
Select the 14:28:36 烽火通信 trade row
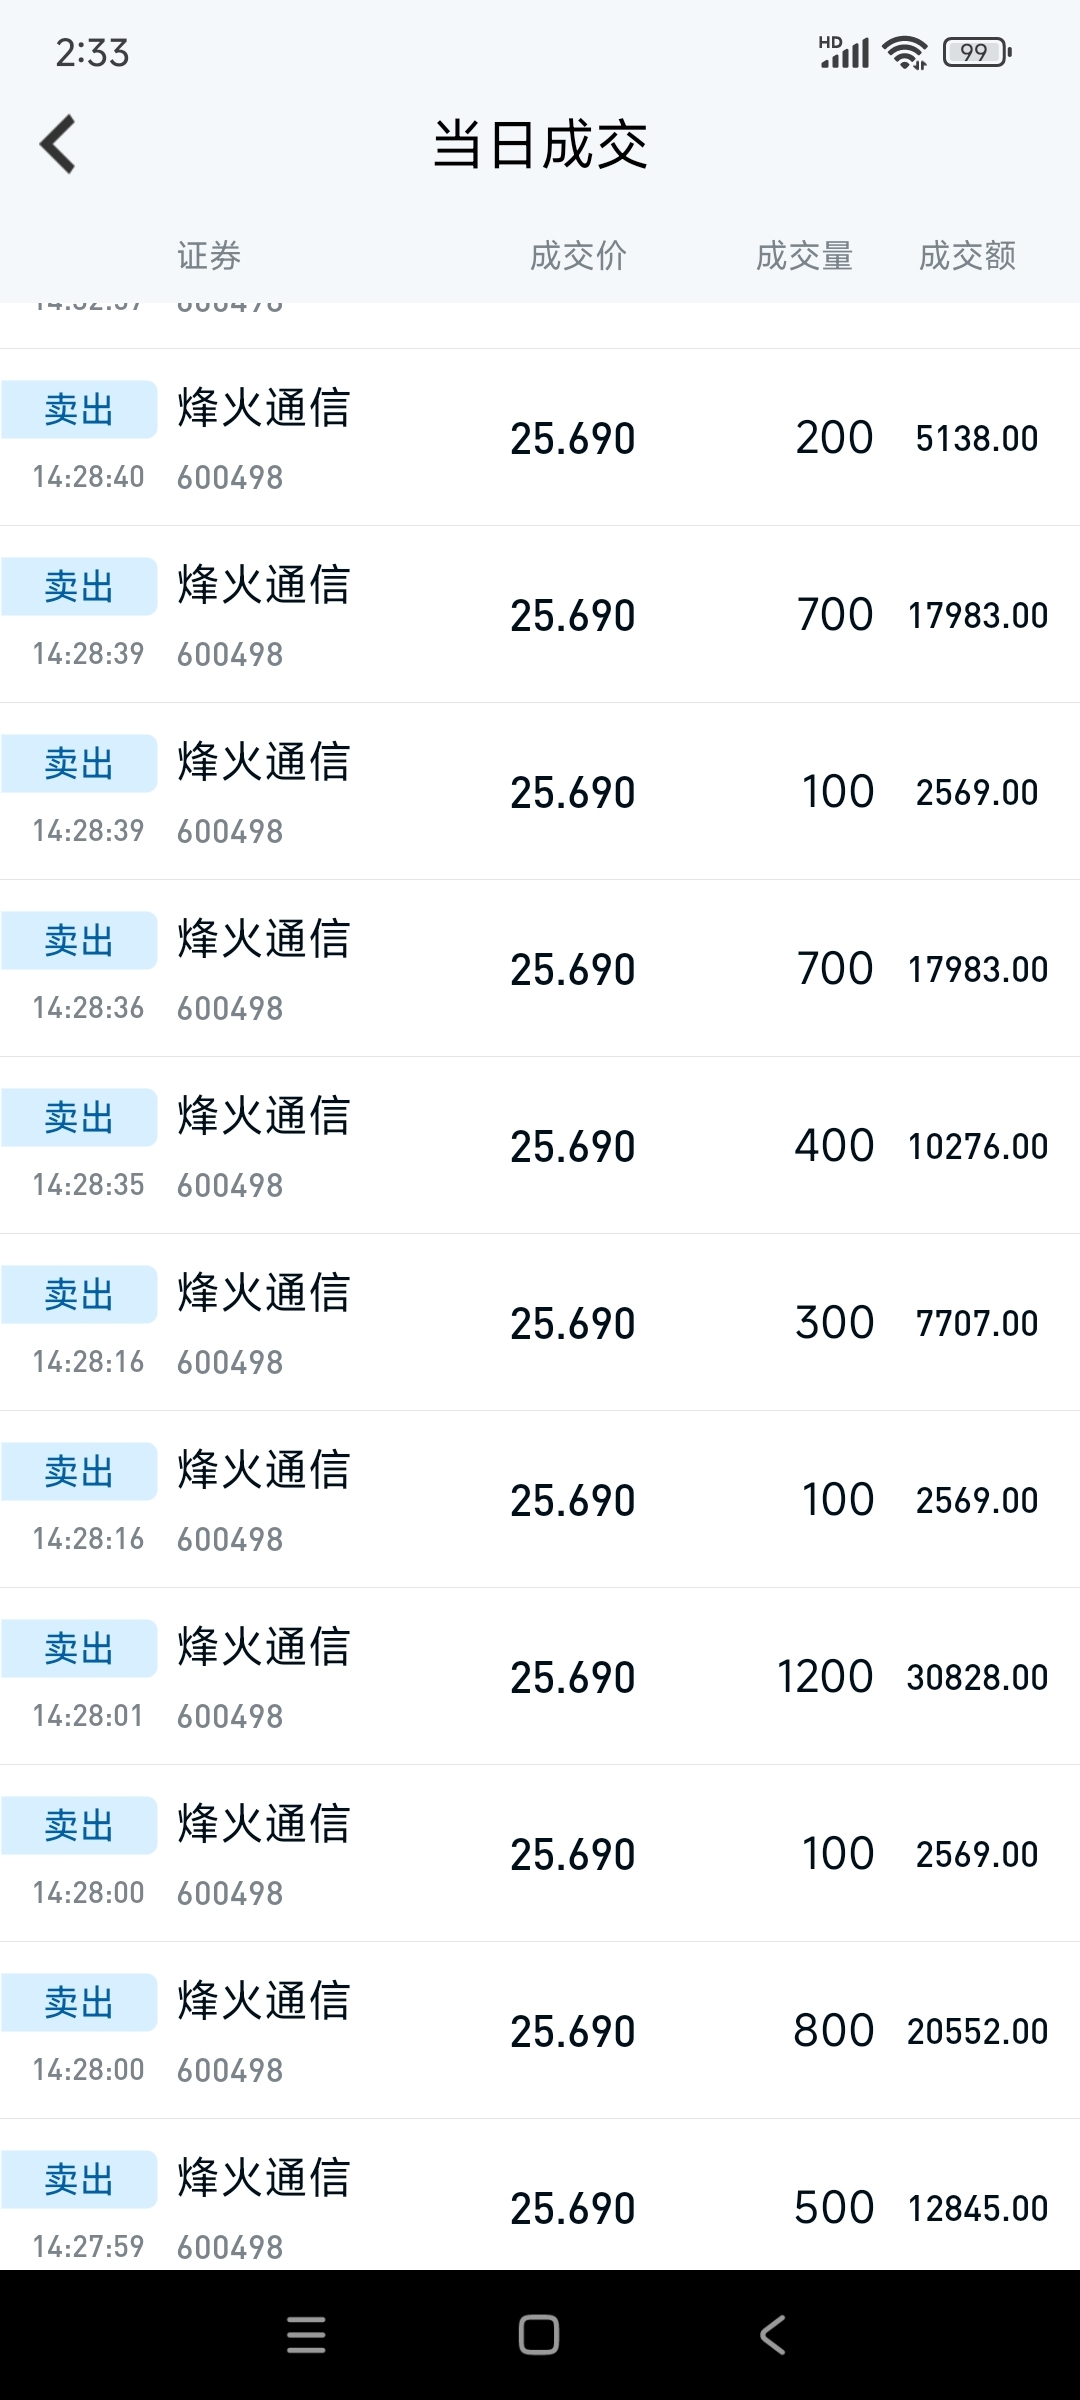[x=540, y=969]
